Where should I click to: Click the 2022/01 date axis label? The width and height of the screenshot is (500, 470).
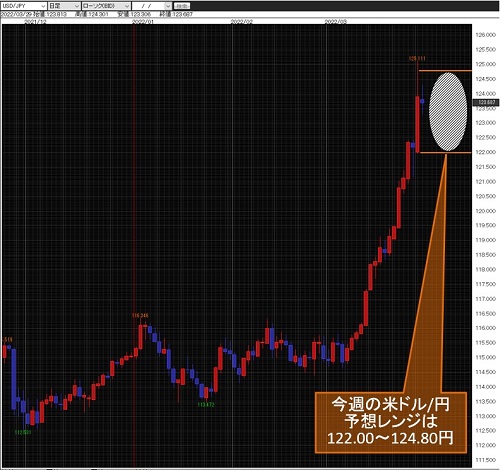[x=143, y=21]
